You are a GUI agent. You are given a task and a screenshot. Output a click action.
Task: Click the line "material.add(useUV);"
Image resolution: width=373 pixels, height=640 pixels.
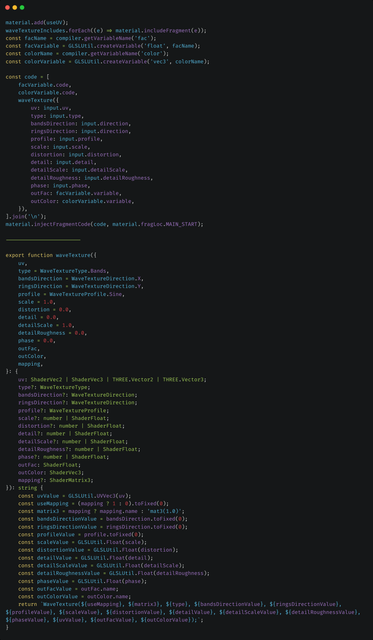coord(37,23)
